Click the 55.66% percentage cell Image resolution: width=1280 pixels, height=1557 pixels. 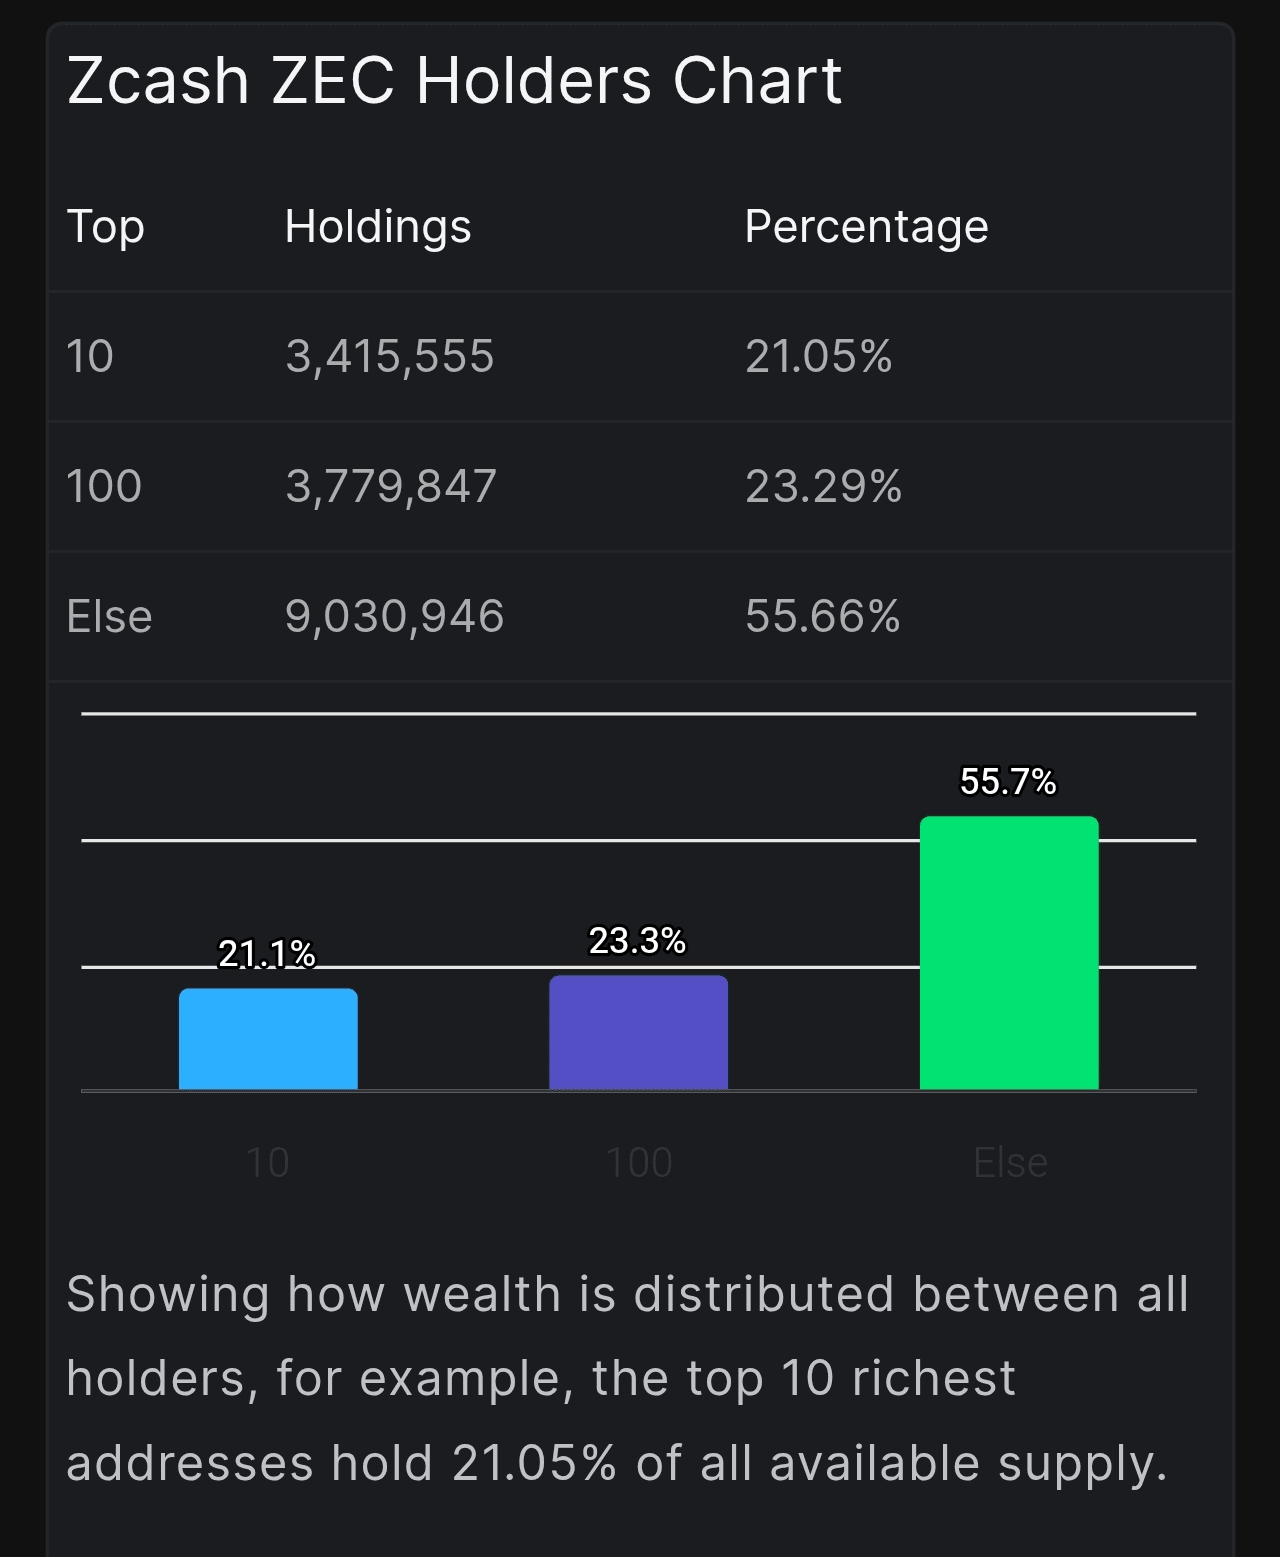click(822, 616)
